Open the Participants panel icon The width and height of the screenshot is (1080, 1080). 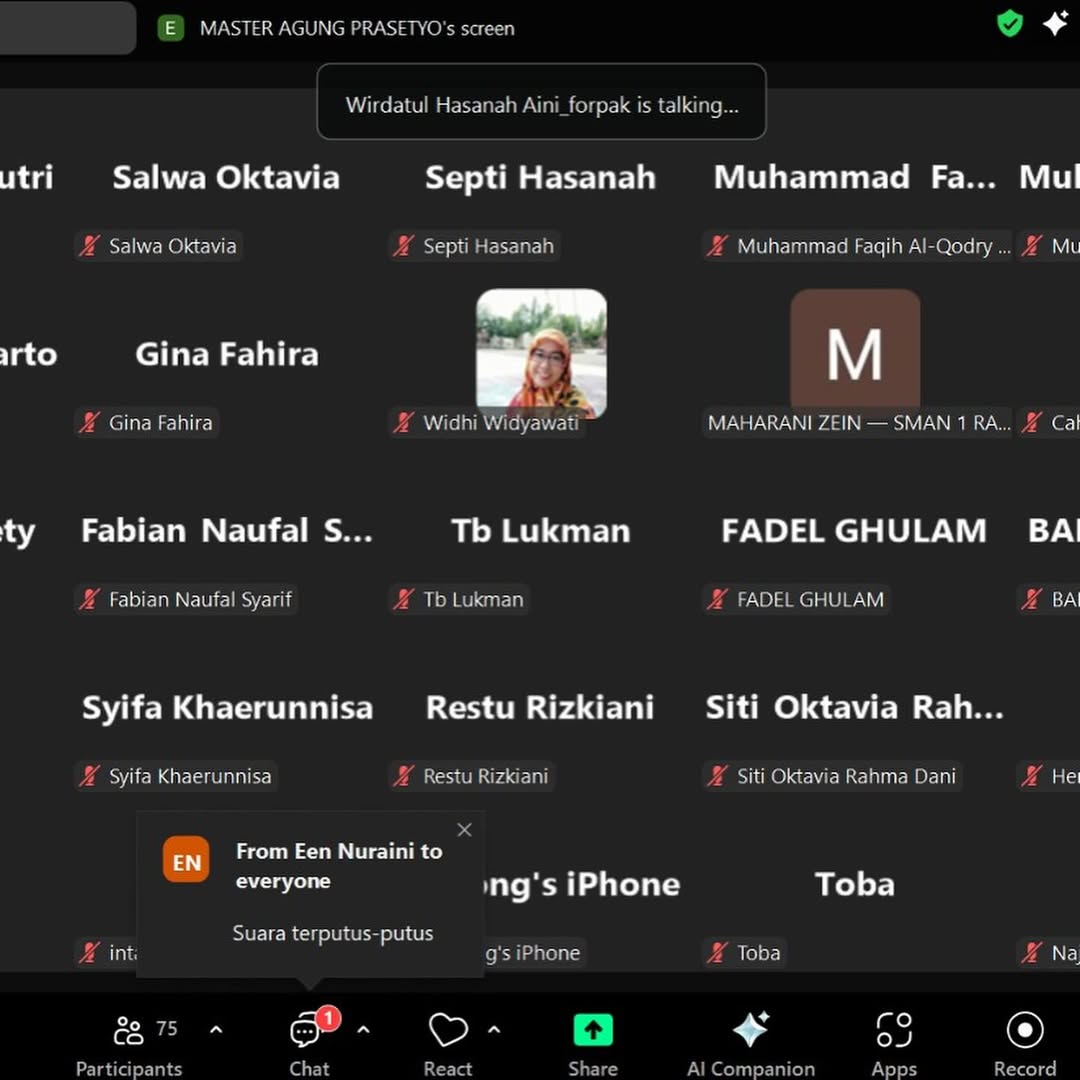click(129, 1030)
